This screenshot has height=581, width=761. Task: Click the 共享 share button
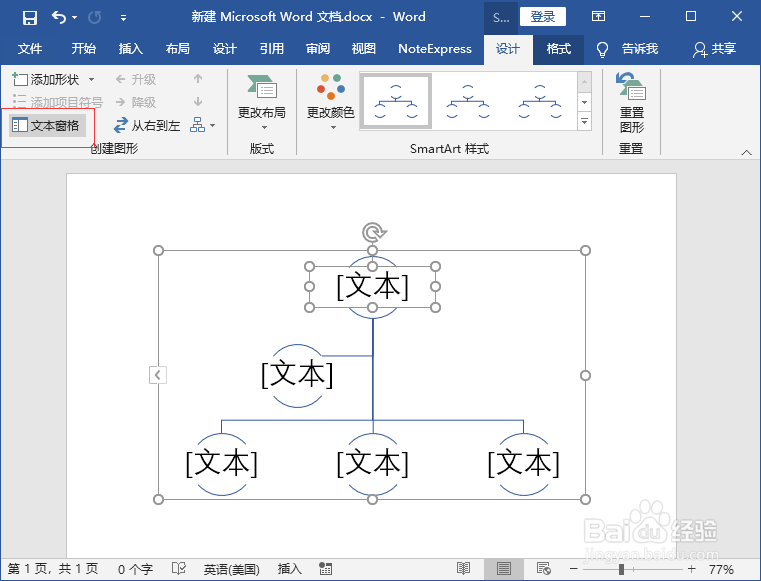[x=714, y=49]
